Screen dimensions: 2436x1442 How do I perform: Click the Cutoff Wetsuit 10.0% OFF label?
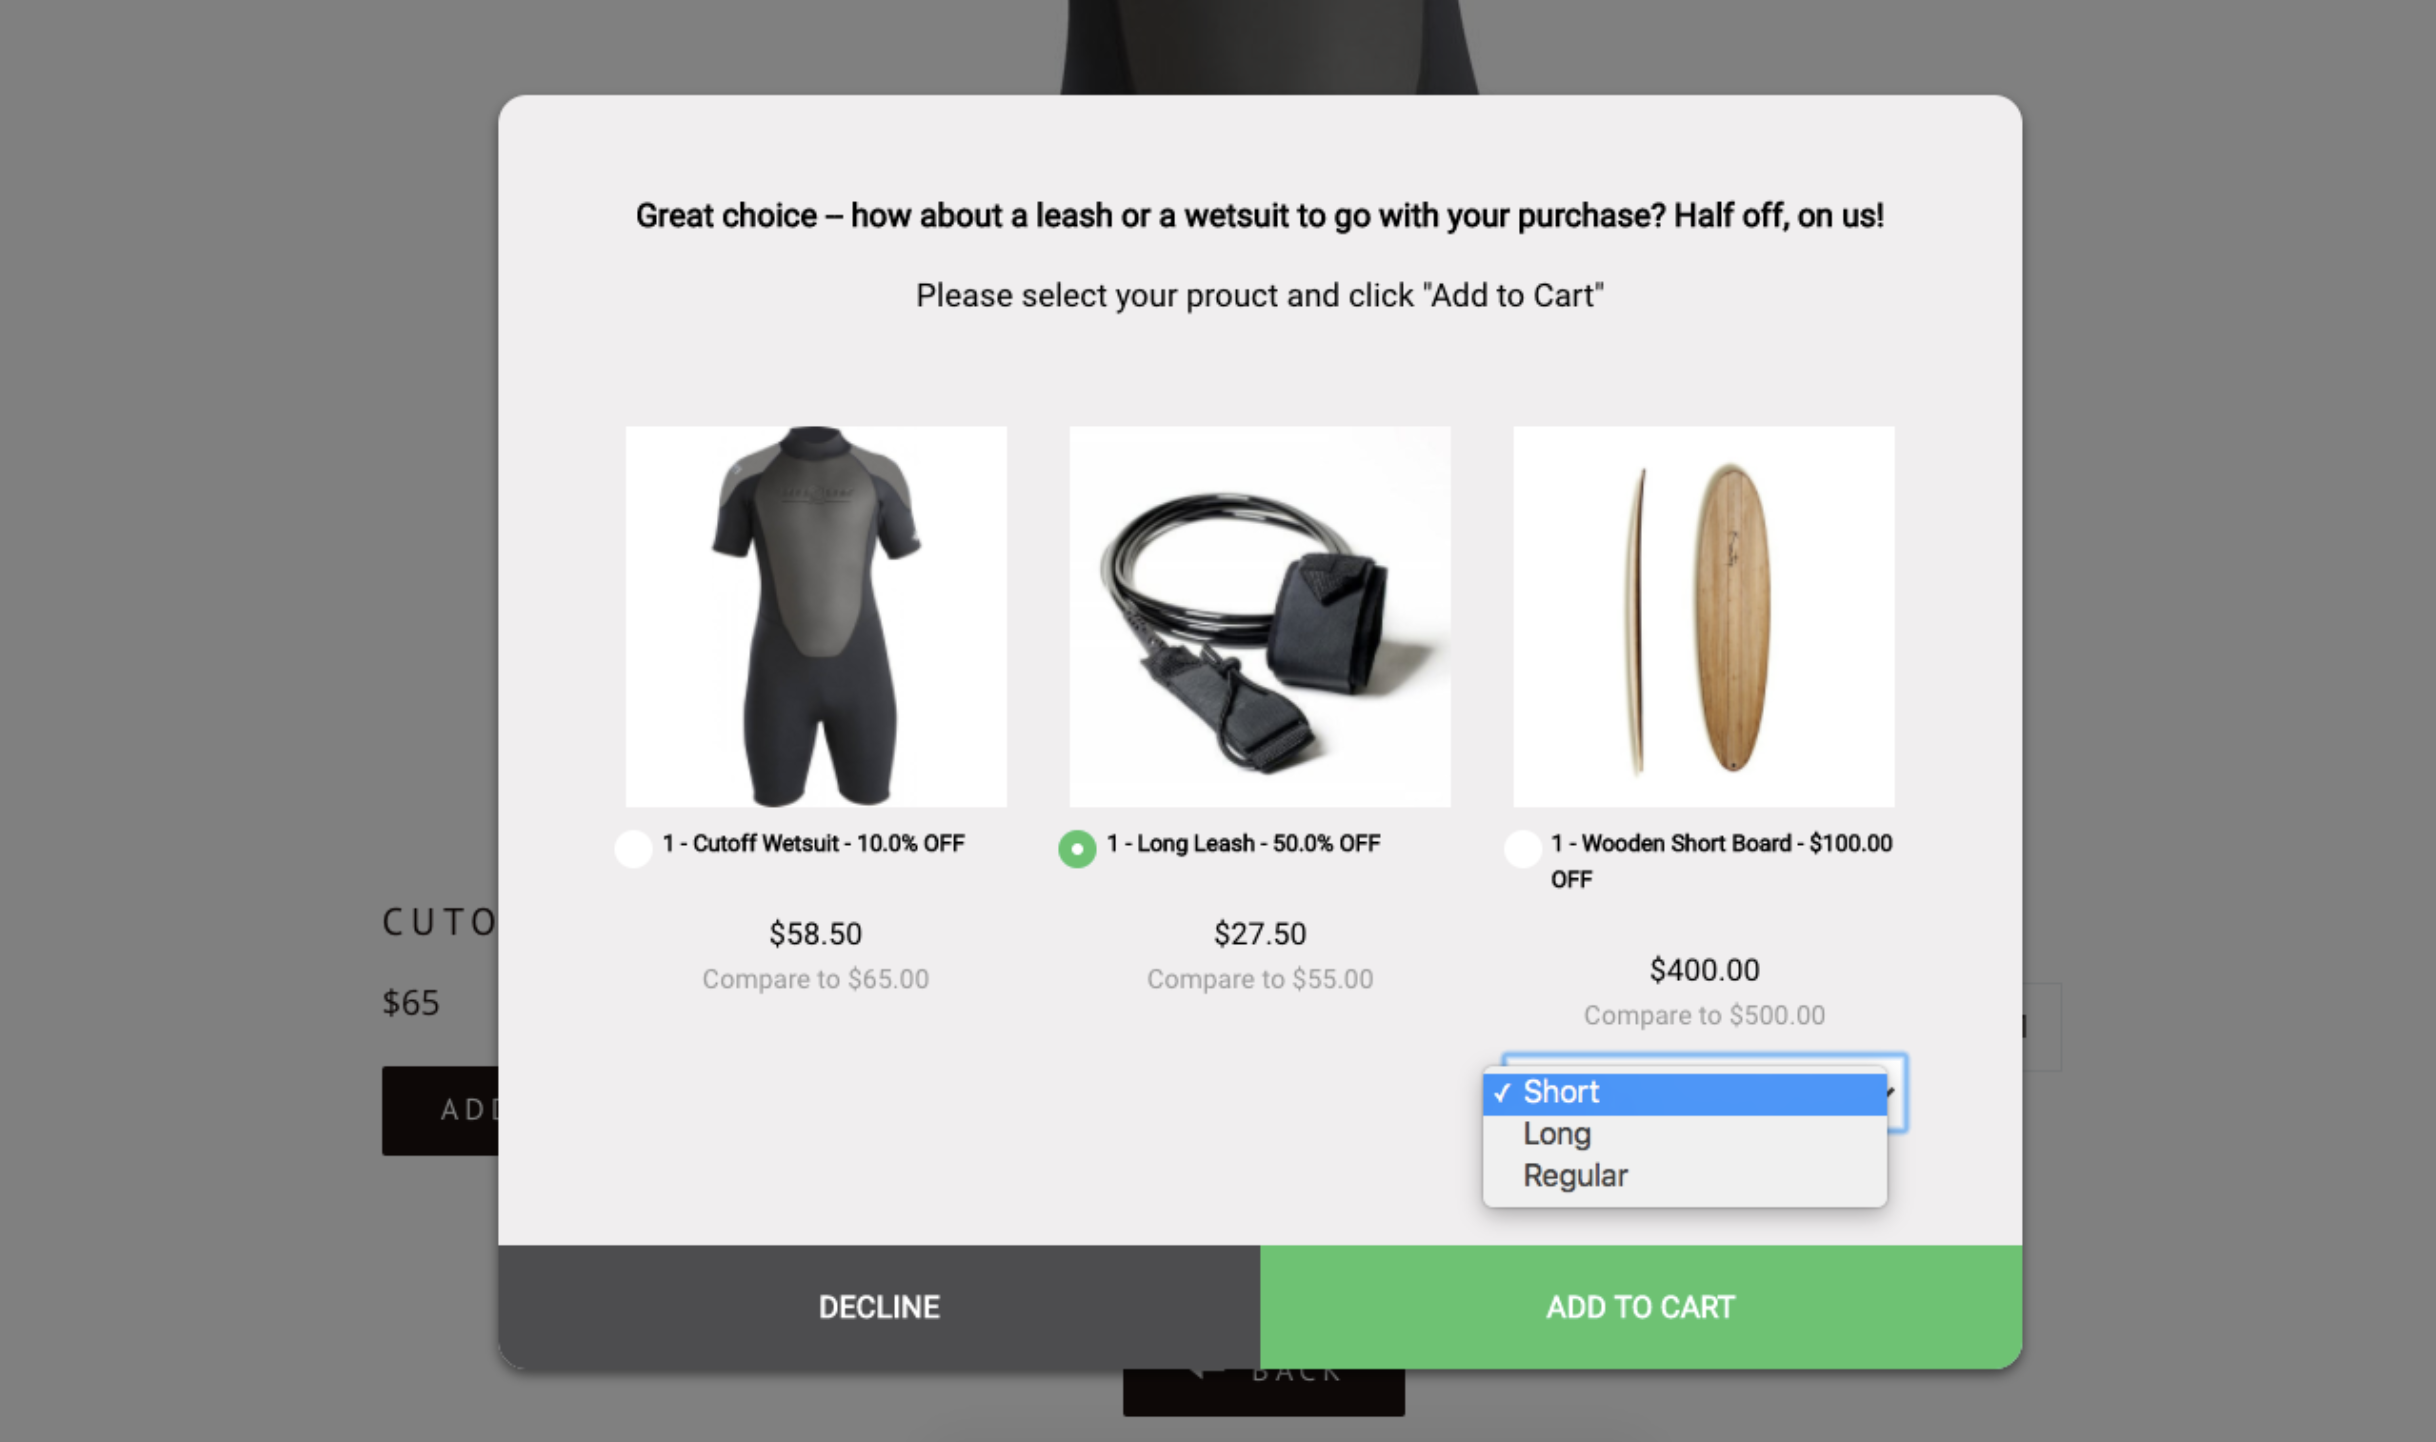point(813,844)
